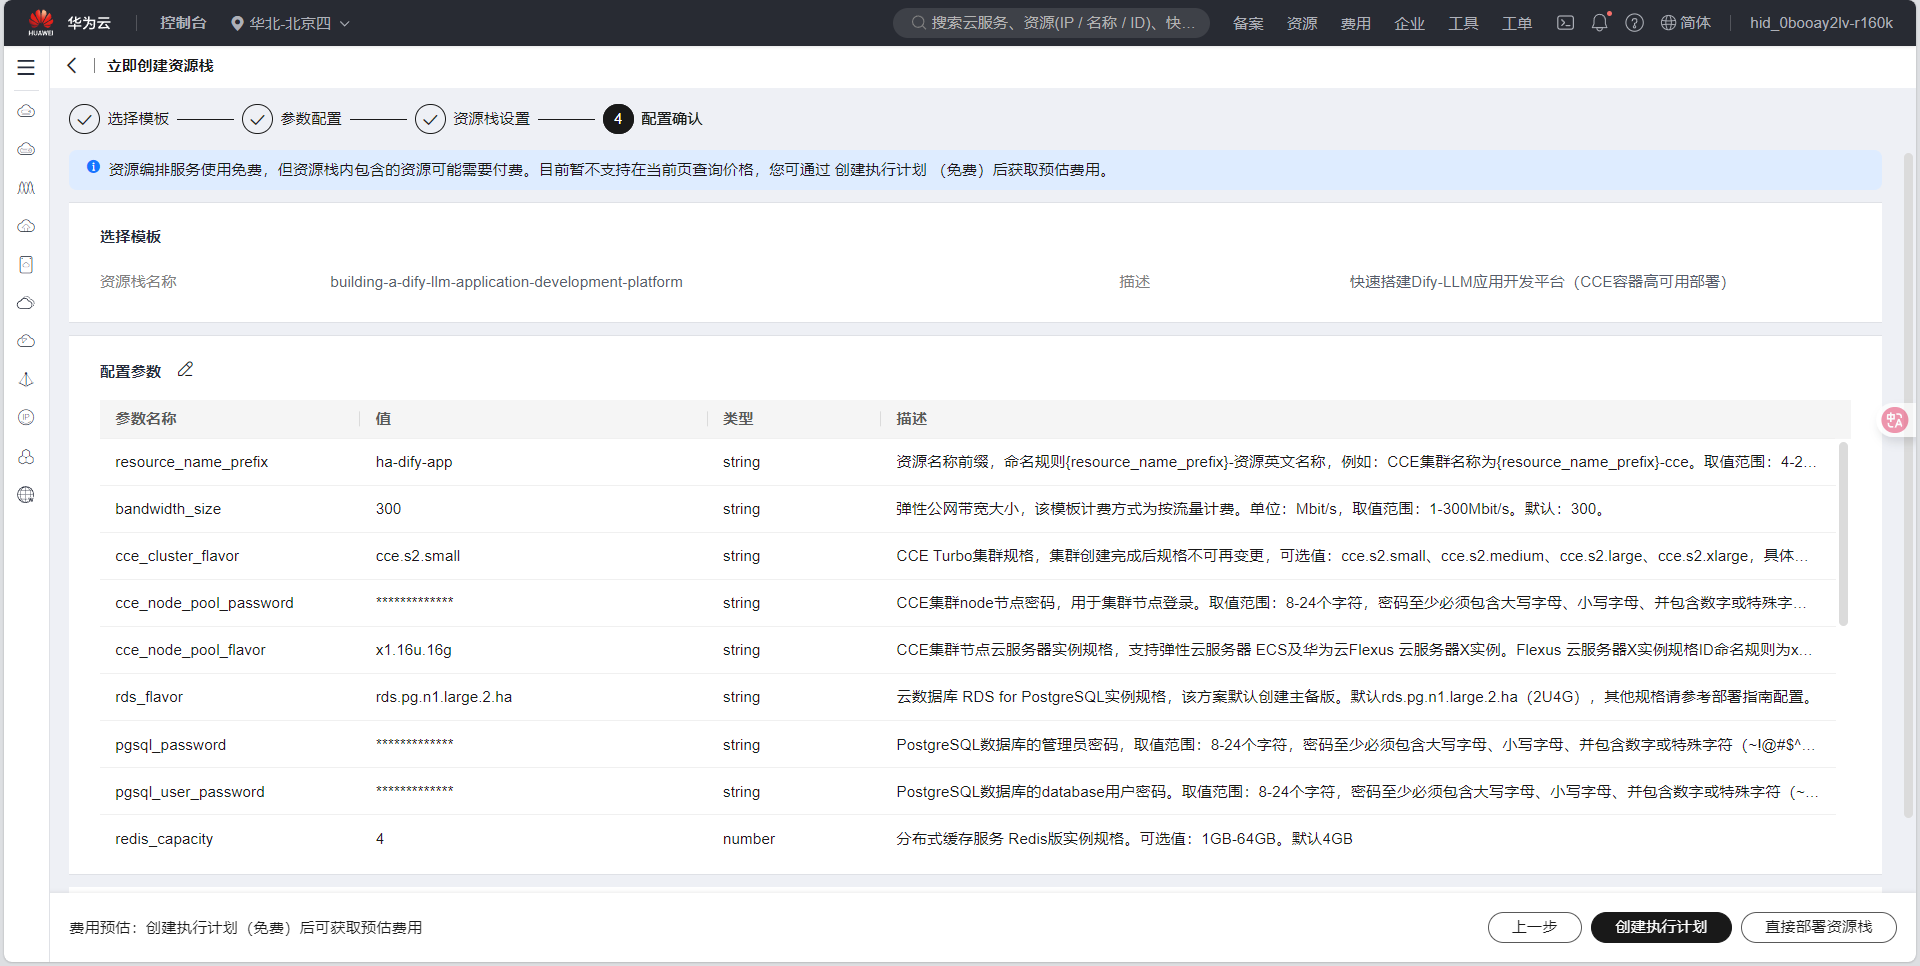Viewport: 1920px width, 966px height.
Task: Click the cloud disk sidebar icon
Action: [26, 149]
